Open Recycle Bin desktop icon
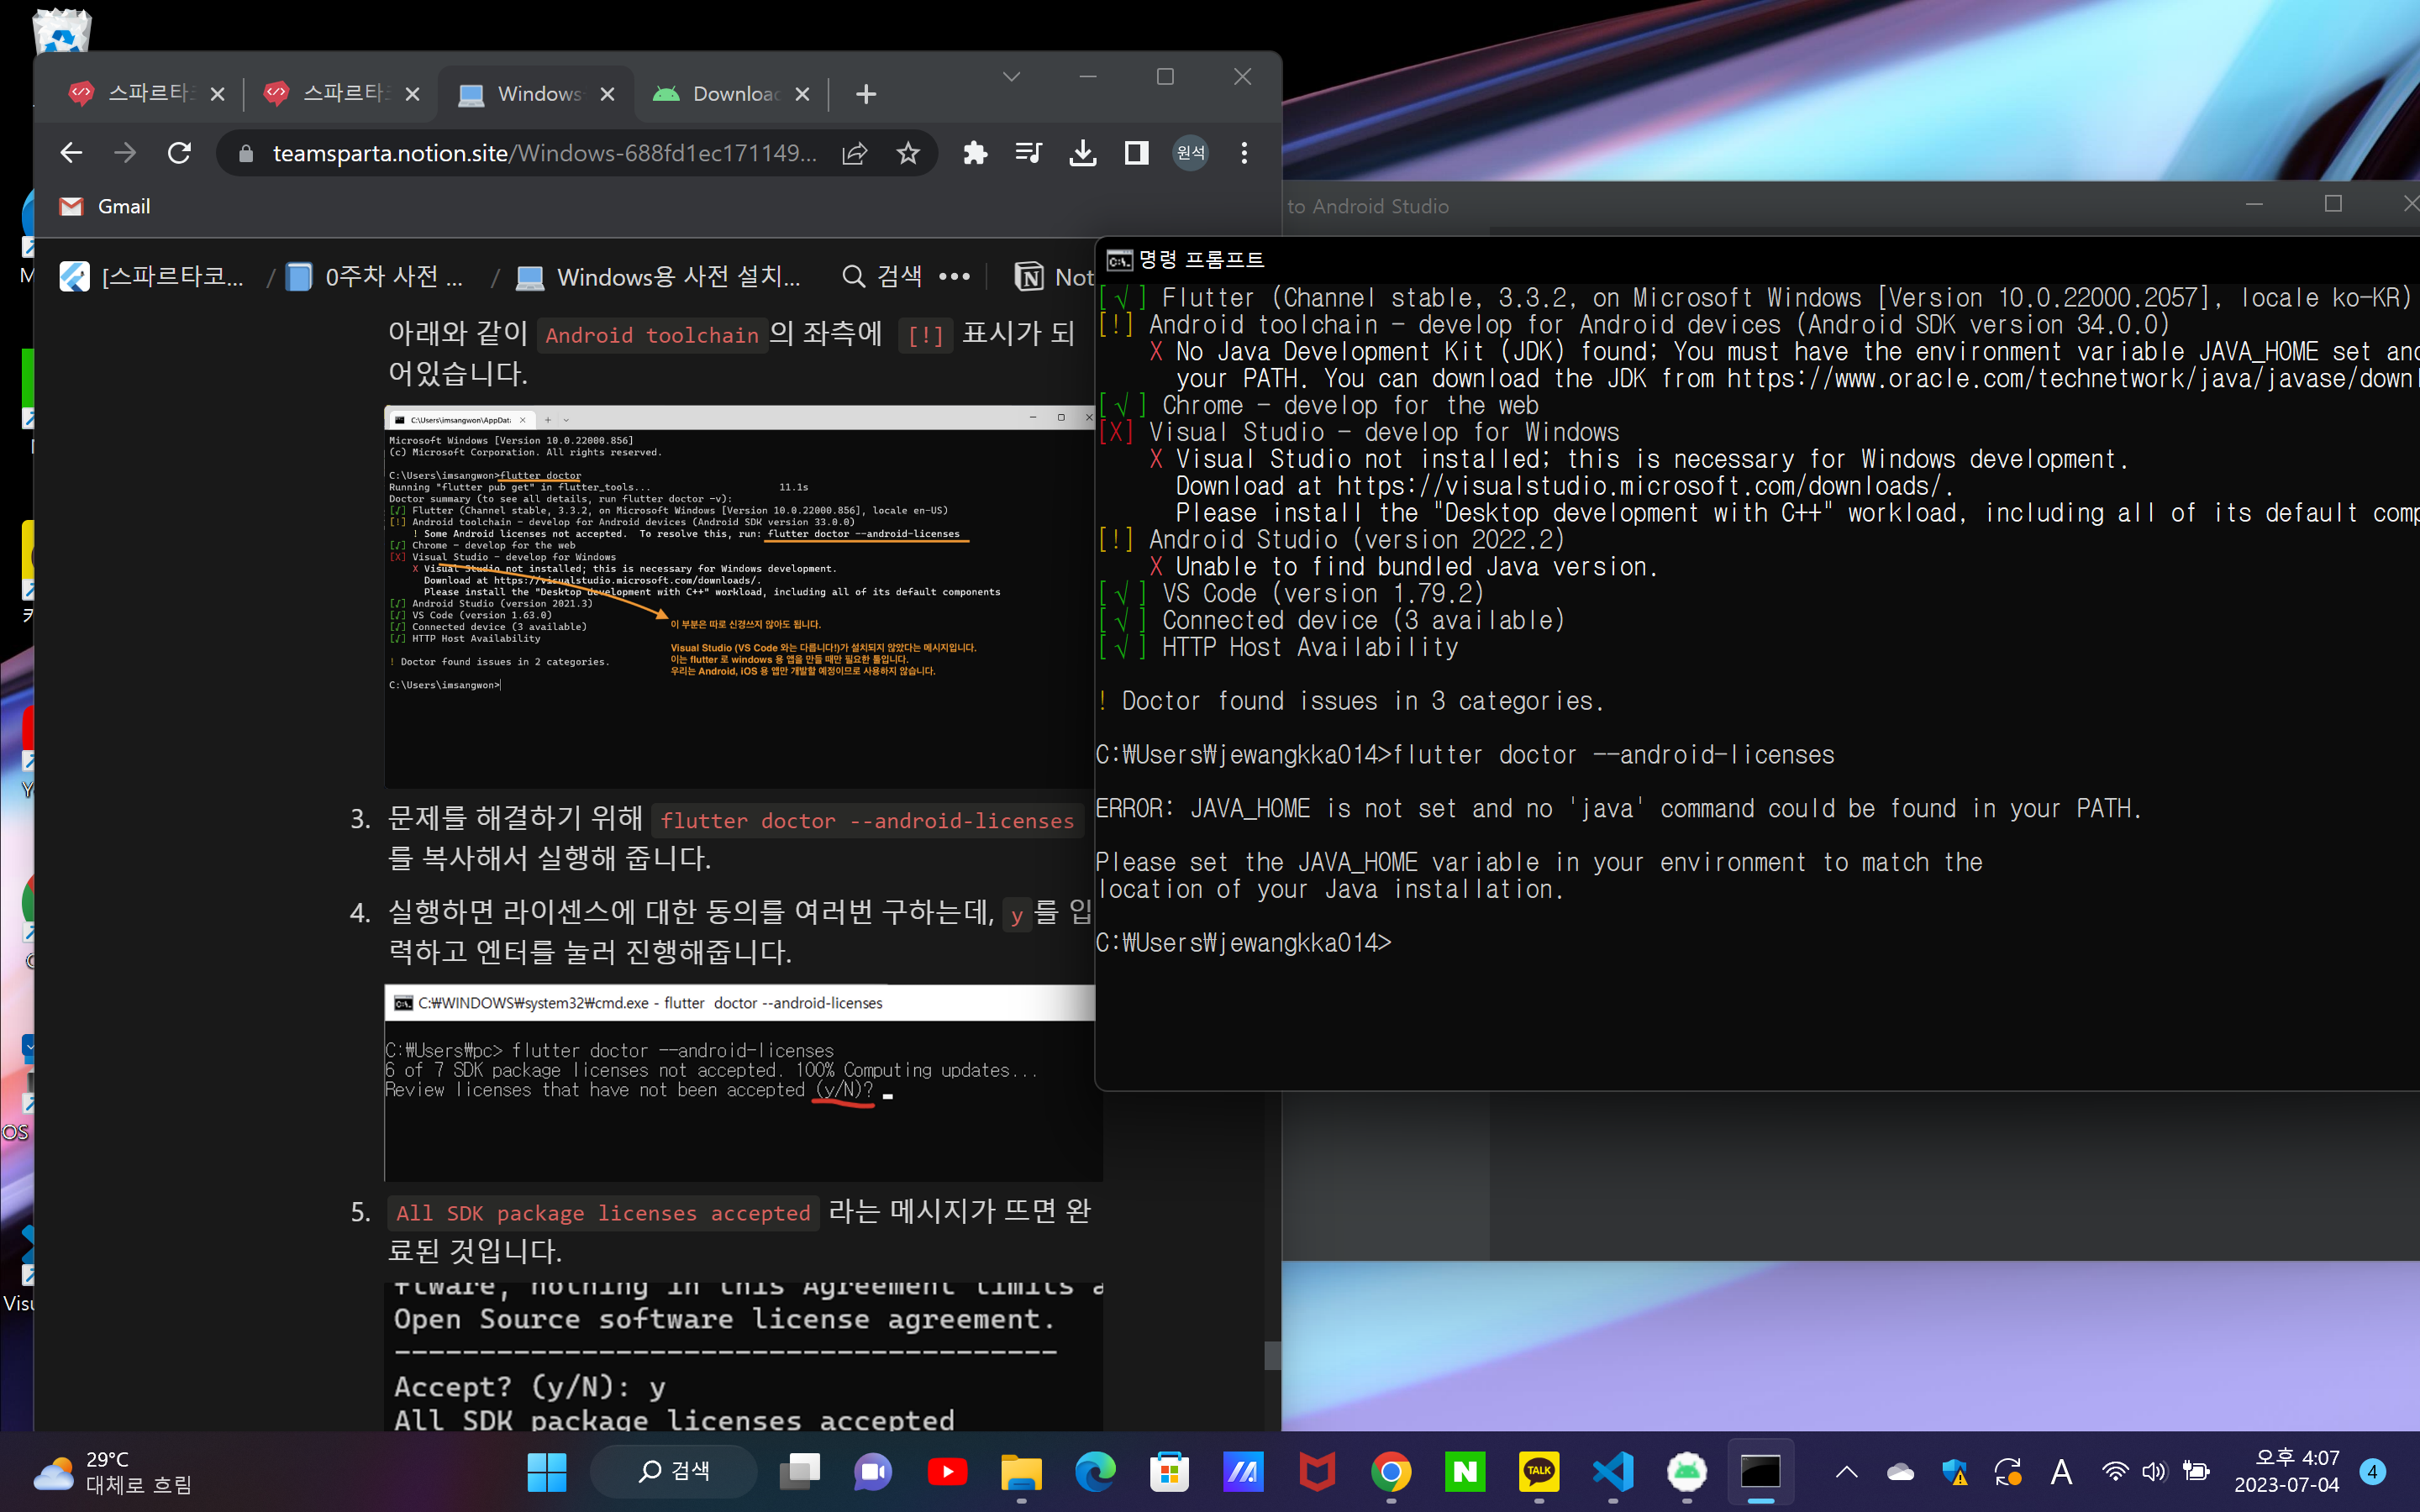The height and width of the screenshot is (1512, 2420). (62, 30)
